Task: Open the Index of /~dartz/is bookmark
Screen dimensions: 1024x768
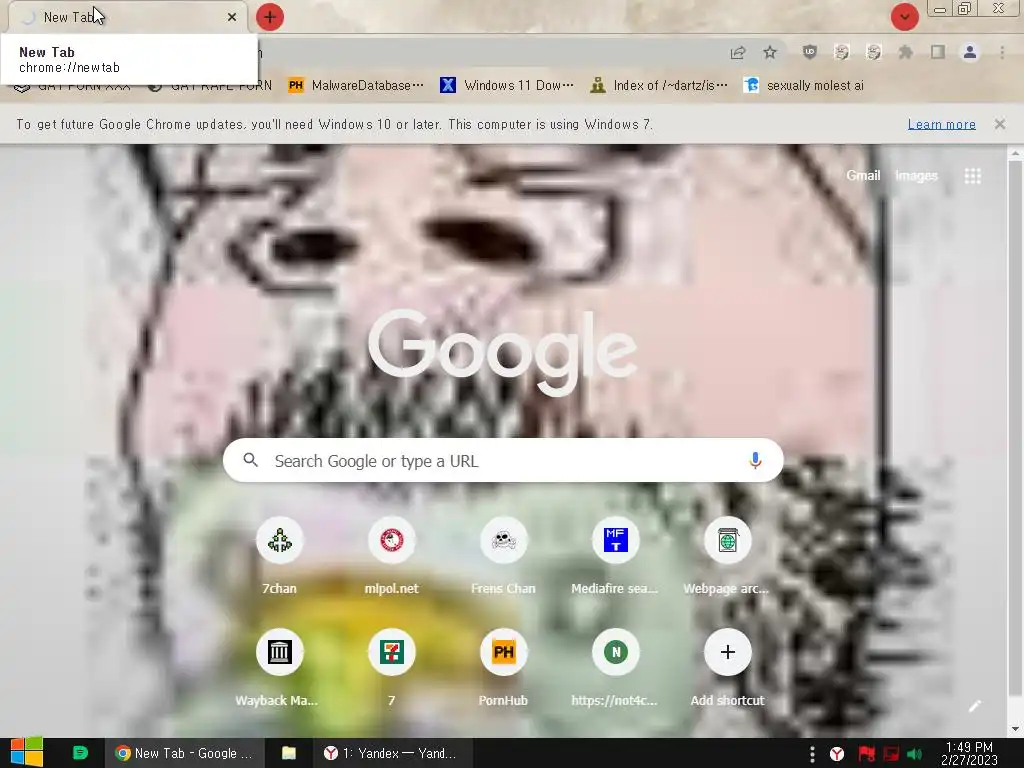Action: point(659,86)
